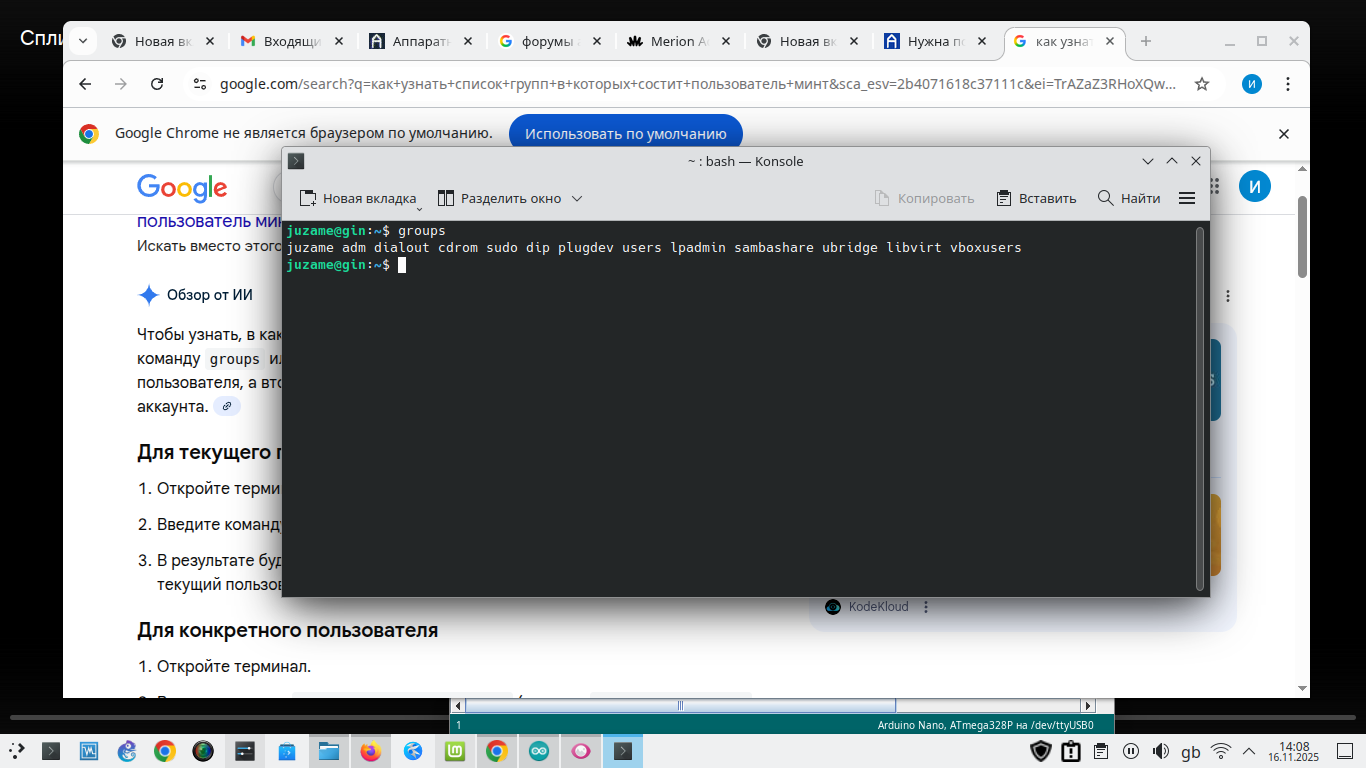Bookmark this page with the star icon
The width and height of the screenshot is (1366, 768).
coord(1202,84)
